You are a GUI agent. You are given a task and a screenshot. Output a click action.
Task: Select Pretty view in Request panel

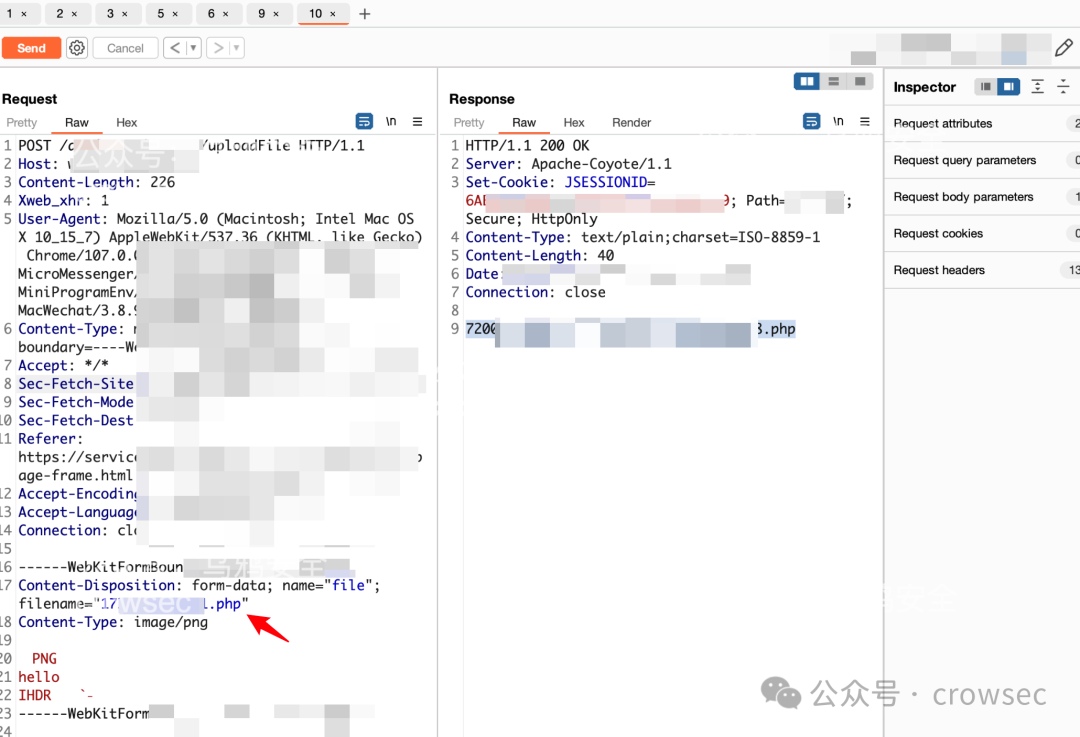click(22, 123)
